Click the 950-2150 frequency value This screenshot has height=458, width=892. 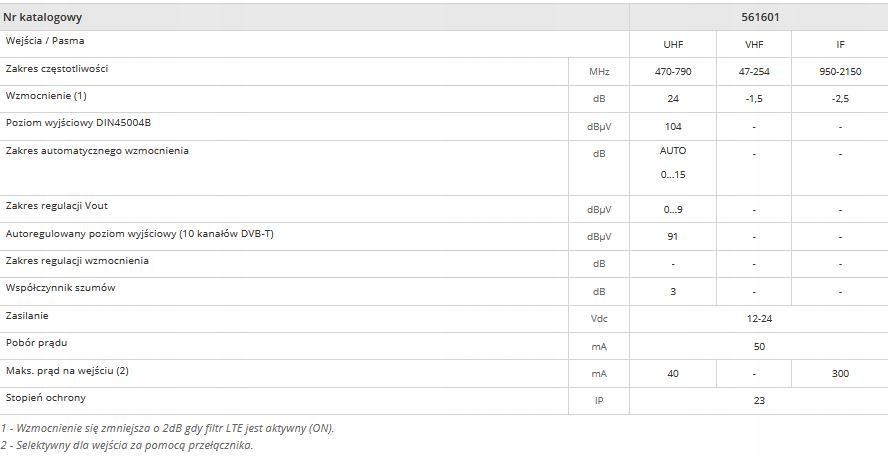[840, 72]
